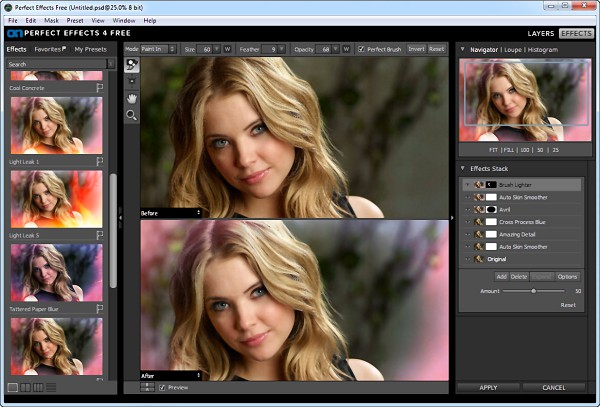Delete the selected effect layer

(519, 277)
